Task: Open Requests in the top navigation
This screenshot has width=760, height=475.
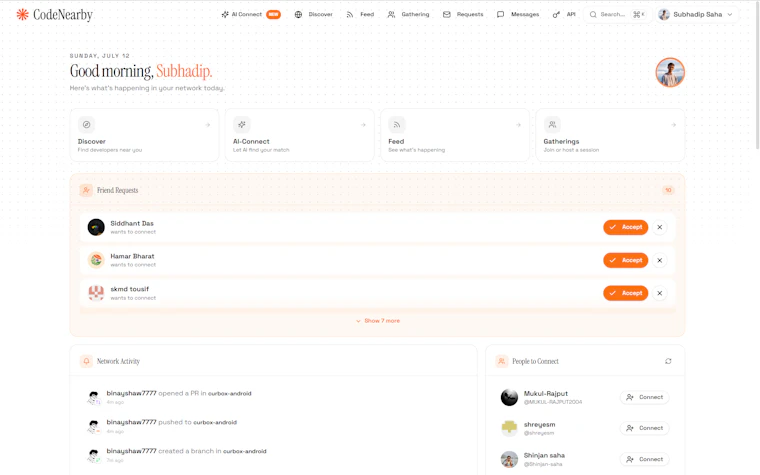Action: pos(463,15)
